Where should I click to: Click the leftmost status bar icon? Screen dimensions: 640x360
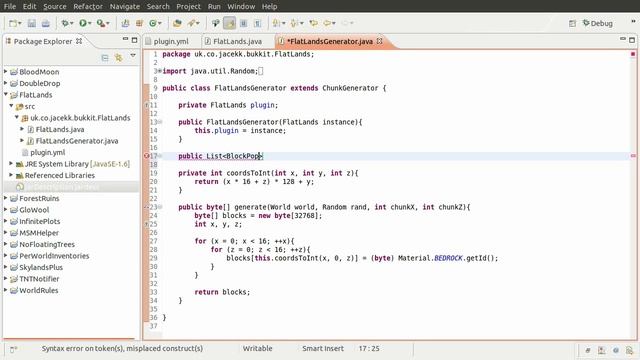(x=13, y=349)
